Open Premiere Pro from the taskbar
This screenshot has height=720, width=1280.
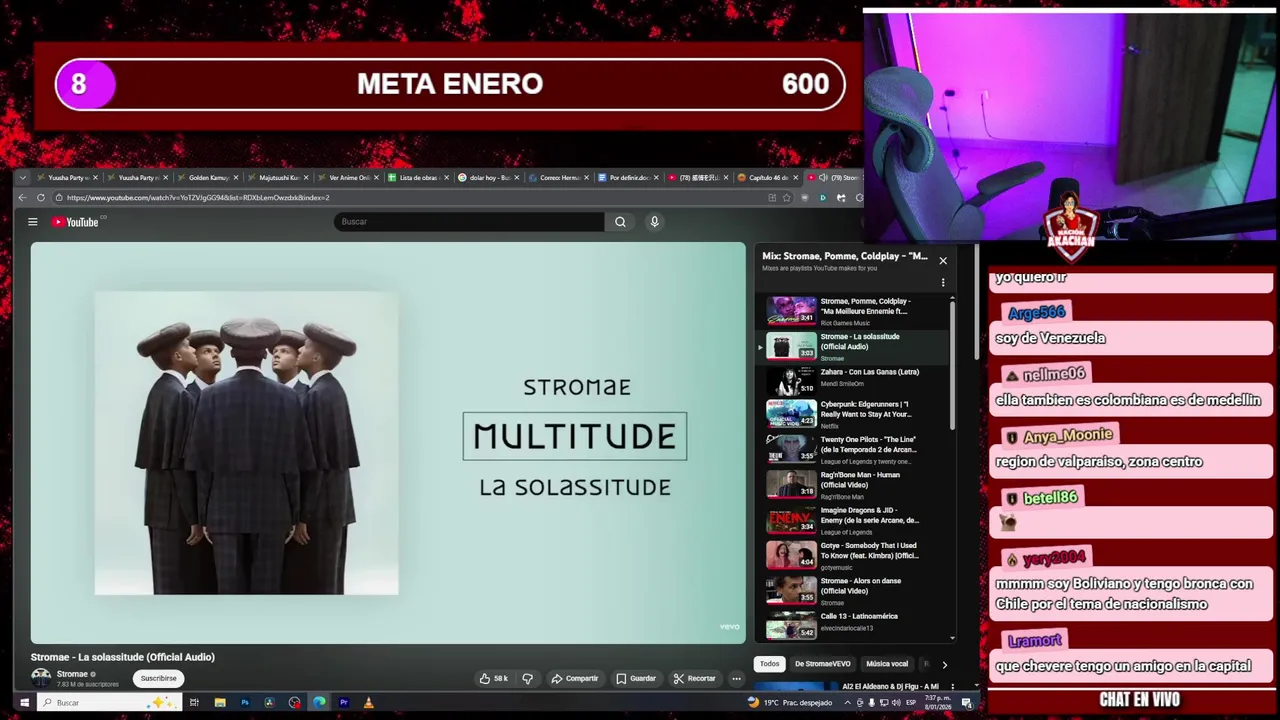click(344, 703)
